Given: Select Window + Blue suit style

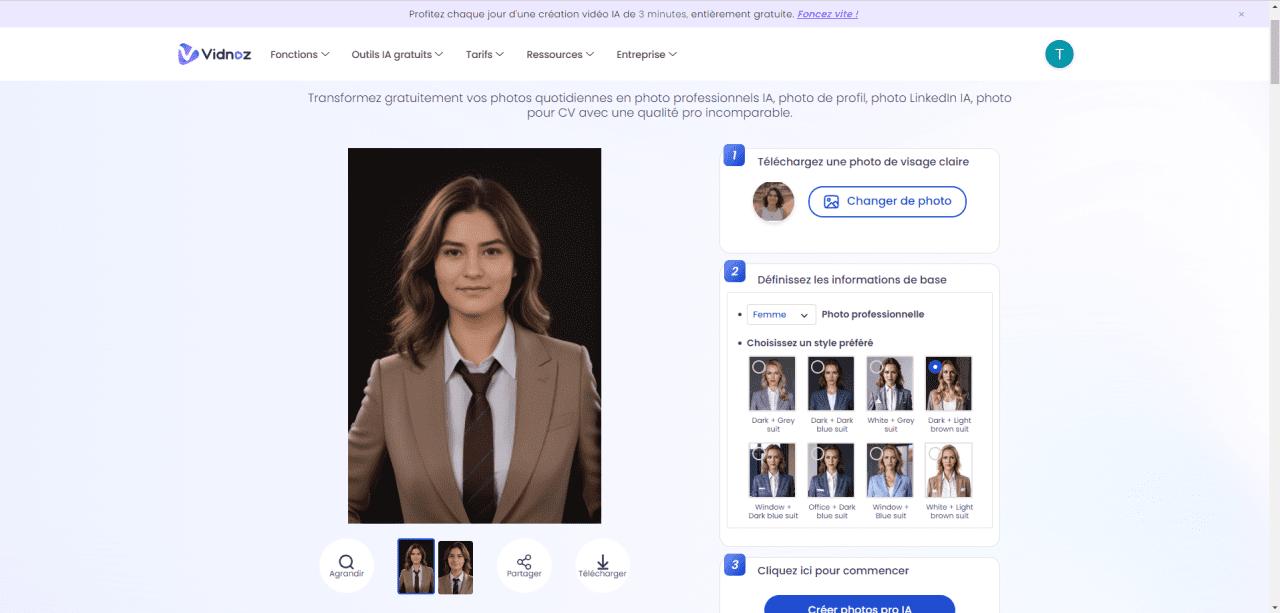Looking at the screenshot, I should (x=890, y=470).
